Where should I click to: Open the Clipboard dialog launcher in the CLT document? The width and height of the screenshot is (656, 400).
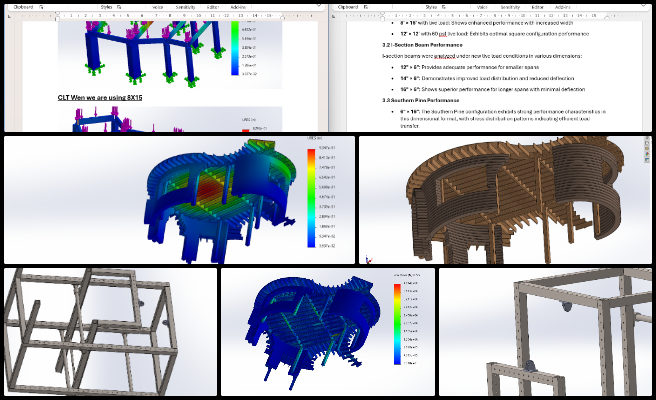tap(41, 7)
